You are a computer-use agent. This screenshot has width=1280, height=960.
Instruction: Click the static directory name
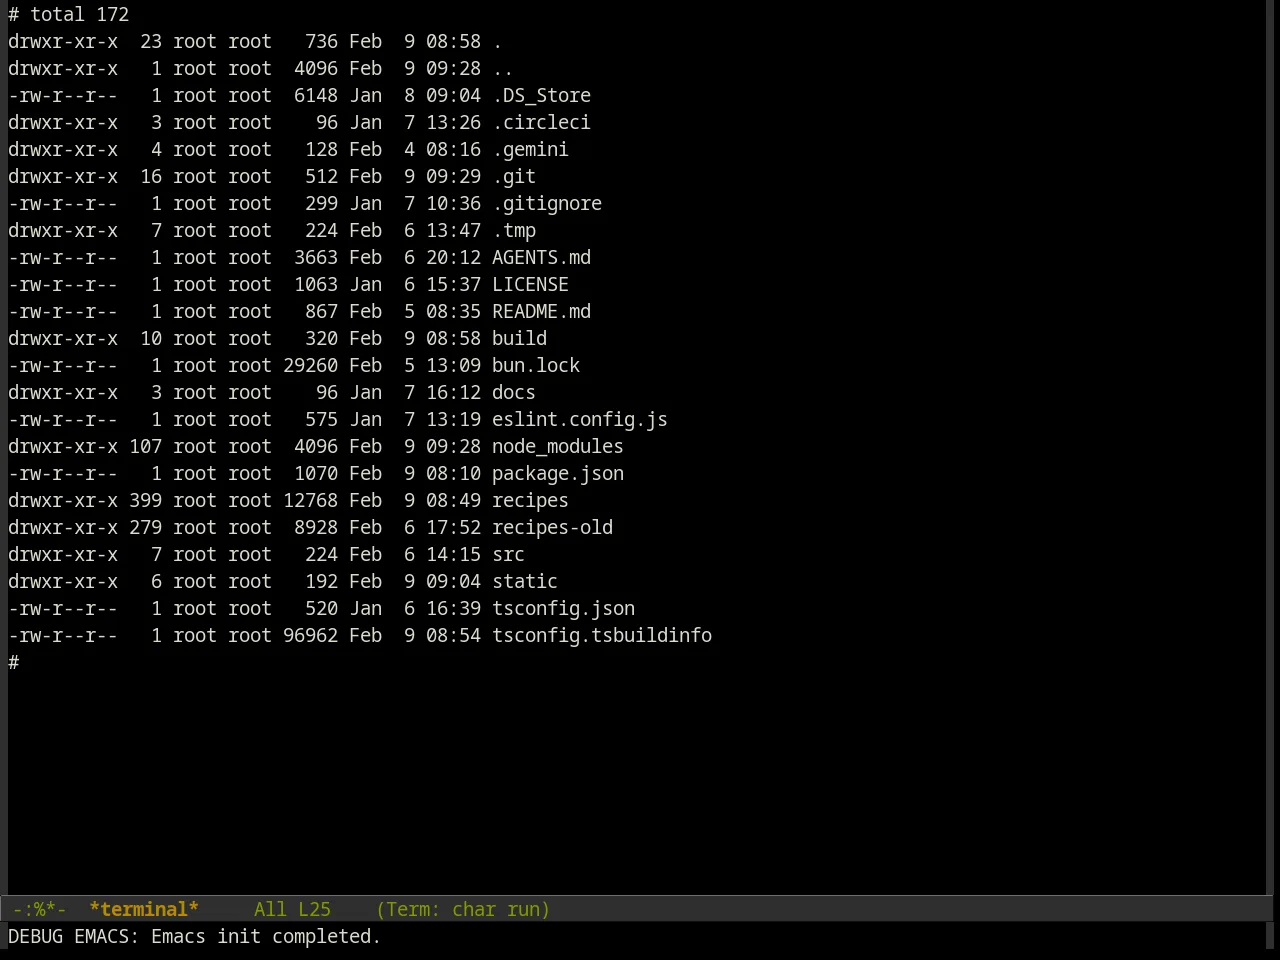click(525, 581)
